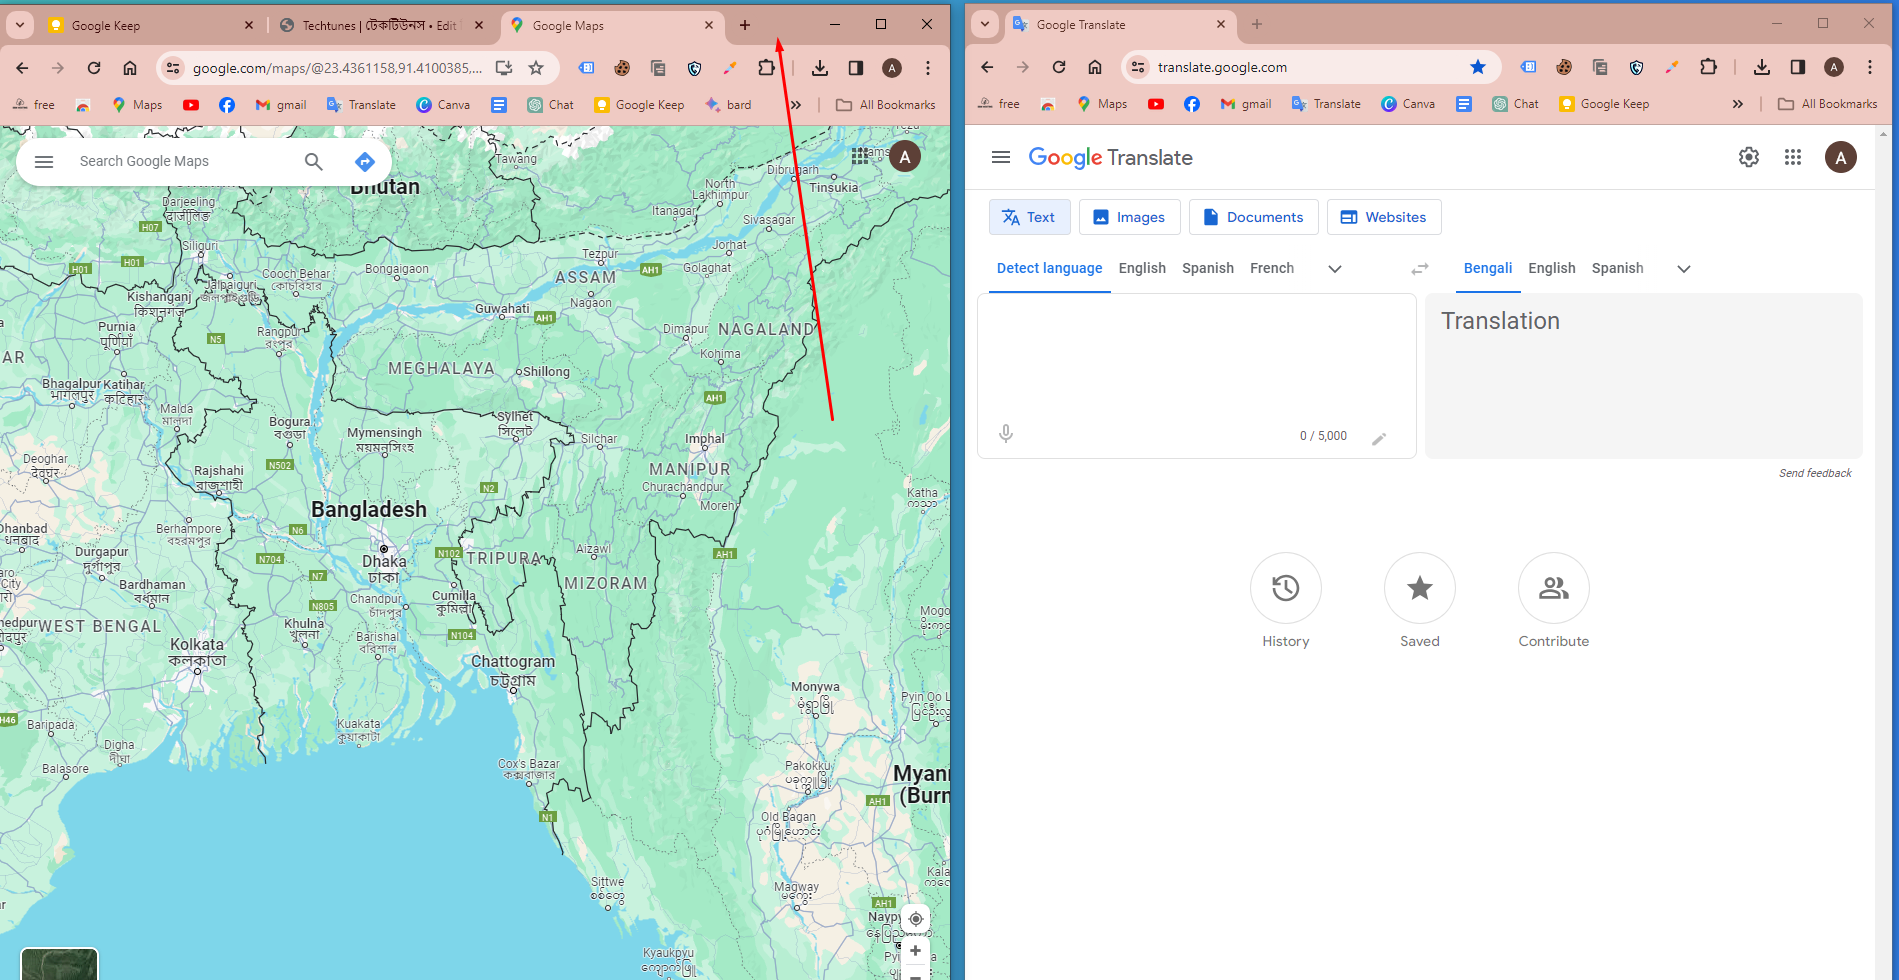This screenshot has height=980, width=1899.
Task: Click the search magnifier in Google Maps
Action: click(x=313, y=161)
